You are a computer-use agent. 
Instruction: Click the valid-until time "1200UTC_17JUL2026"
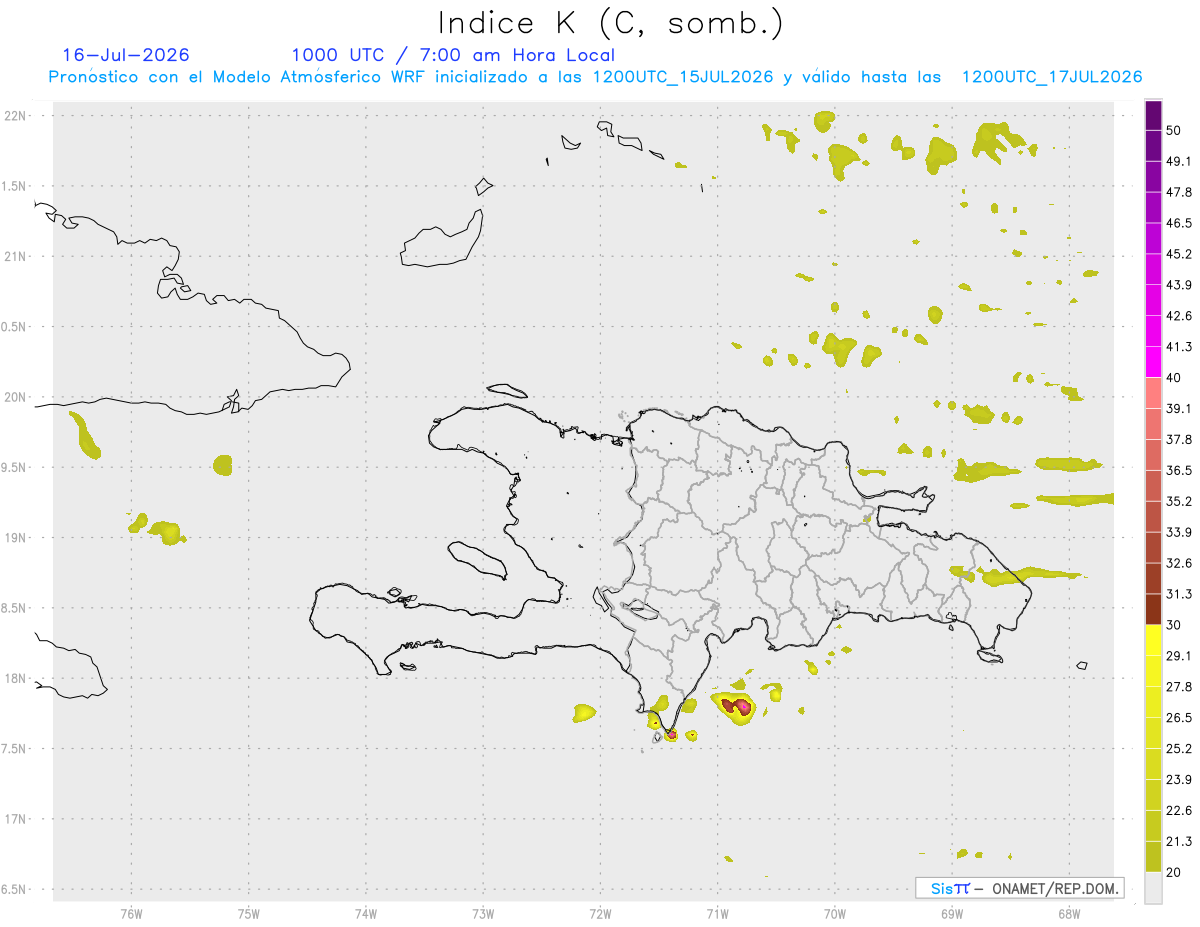click(x=1052, y=77)
